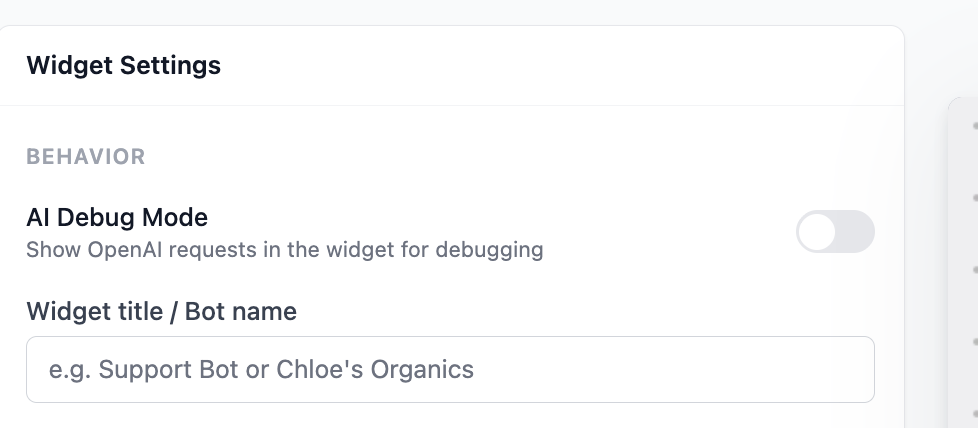Select the 'Widget Settings' card heading

click(x=123, y=66)
